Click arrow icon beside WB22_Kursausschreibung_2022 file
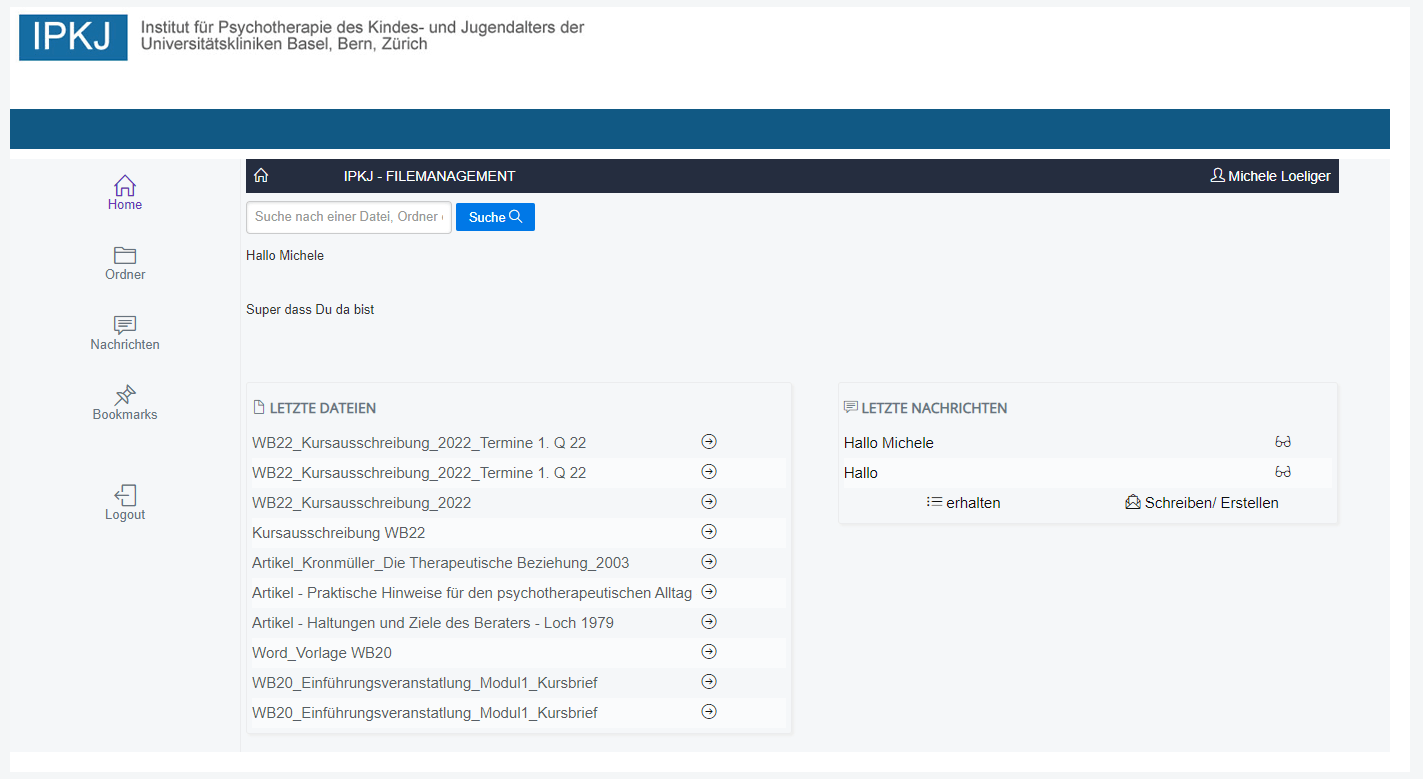The image size is (1423, 779). 709,502
